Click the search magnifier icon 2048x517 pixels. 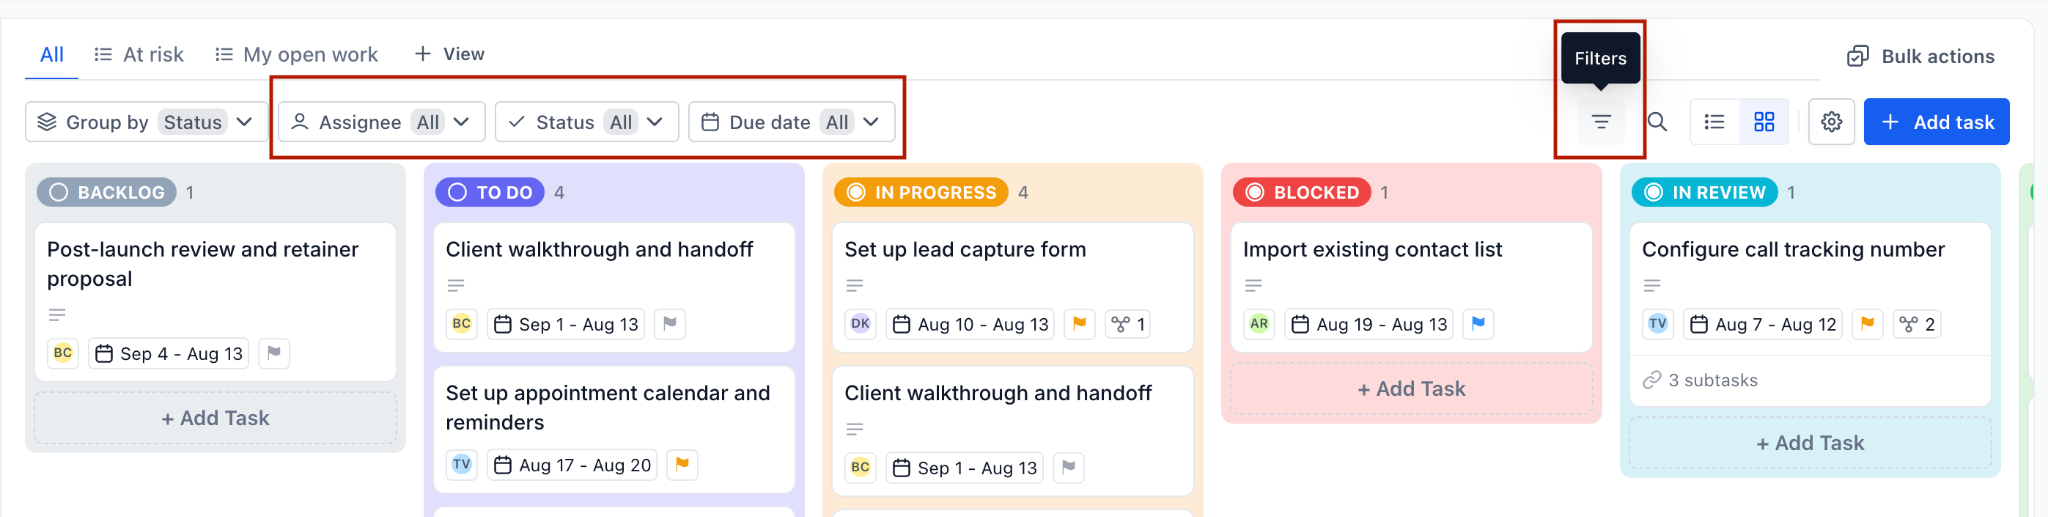(1657, 122)
